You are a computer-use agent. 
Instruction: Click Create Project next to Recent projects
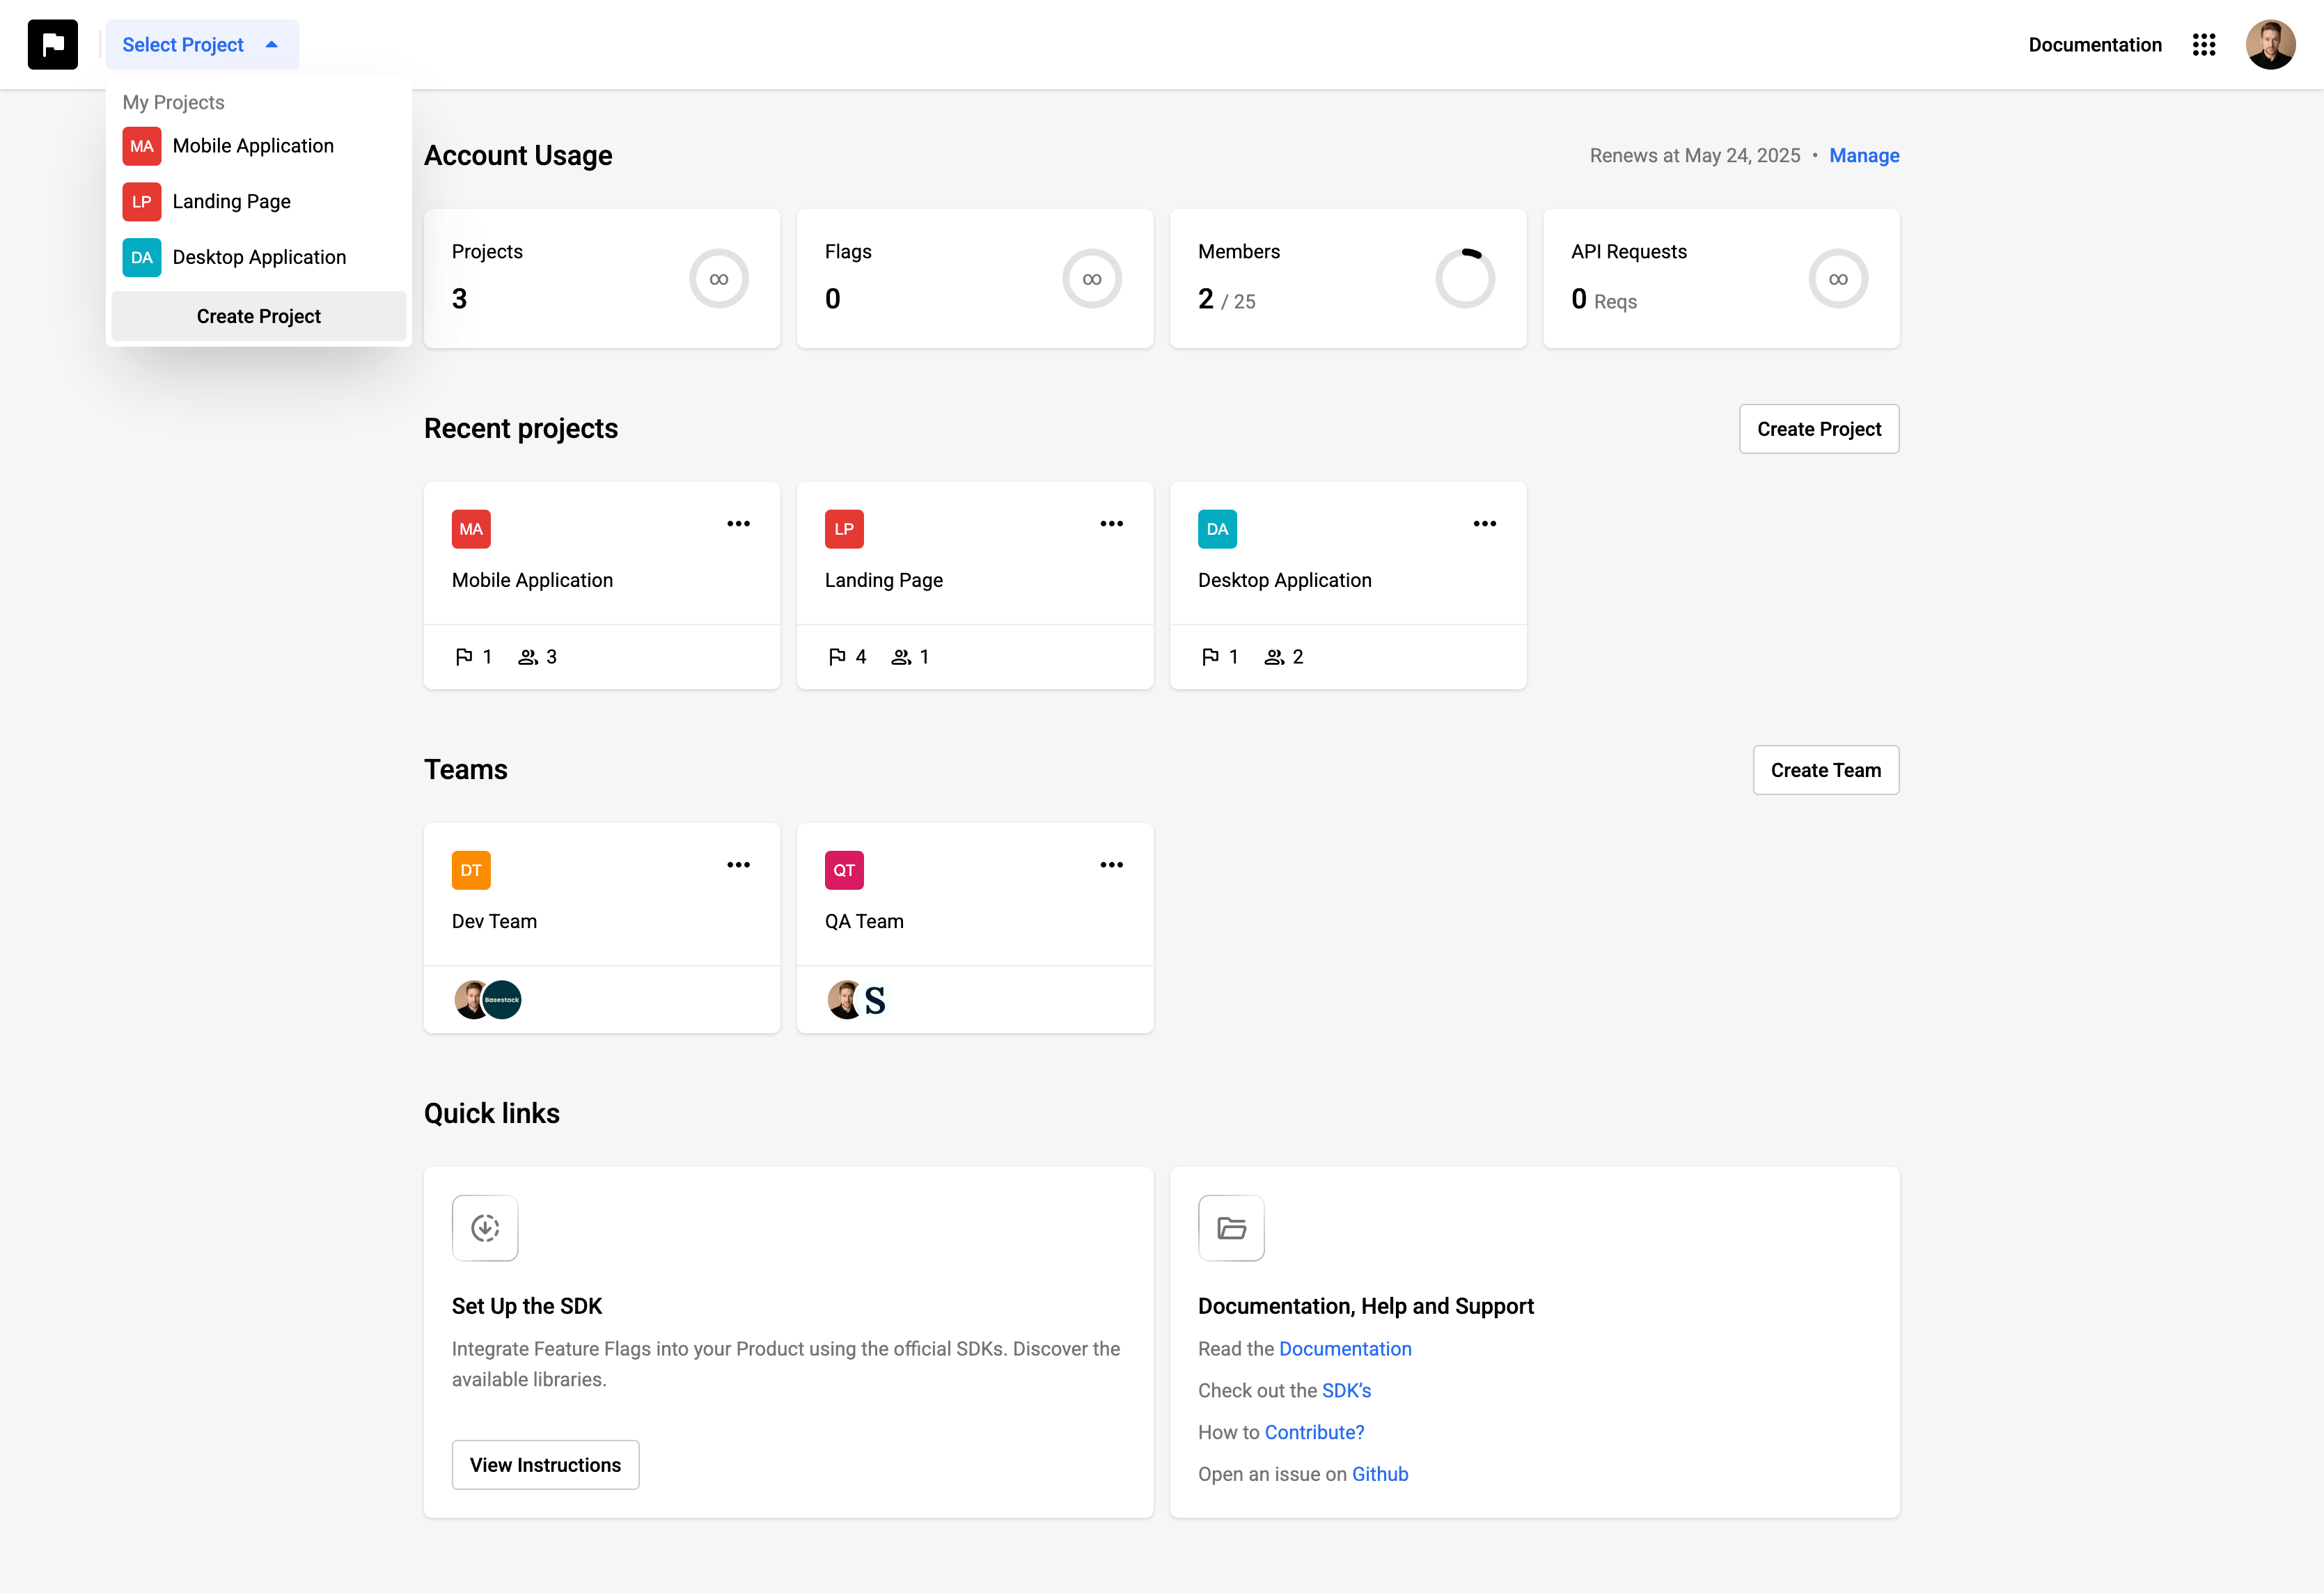tap(1818, 428)
